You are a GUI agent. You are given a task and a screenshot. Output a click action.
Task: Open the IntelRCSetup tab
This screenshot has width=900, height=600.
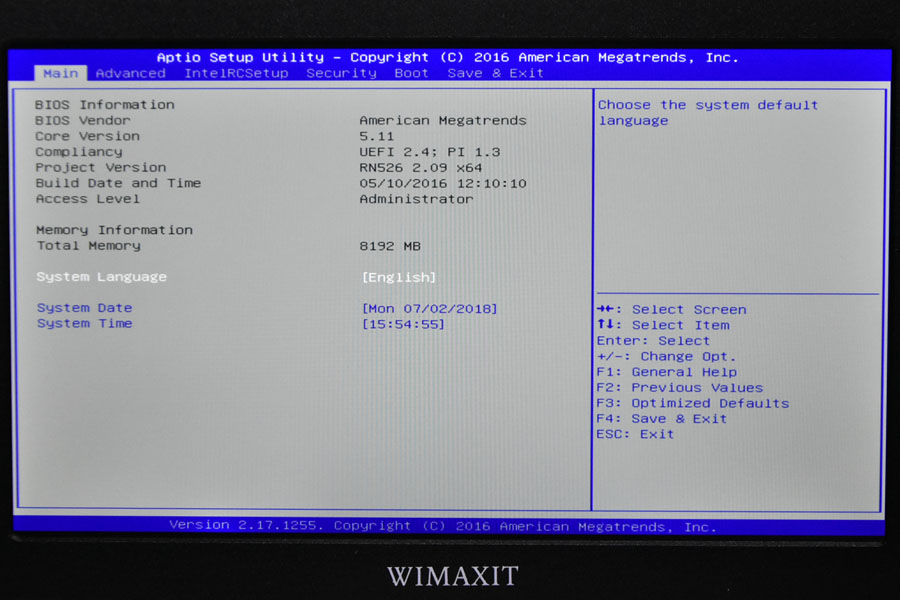click(236, 73)
